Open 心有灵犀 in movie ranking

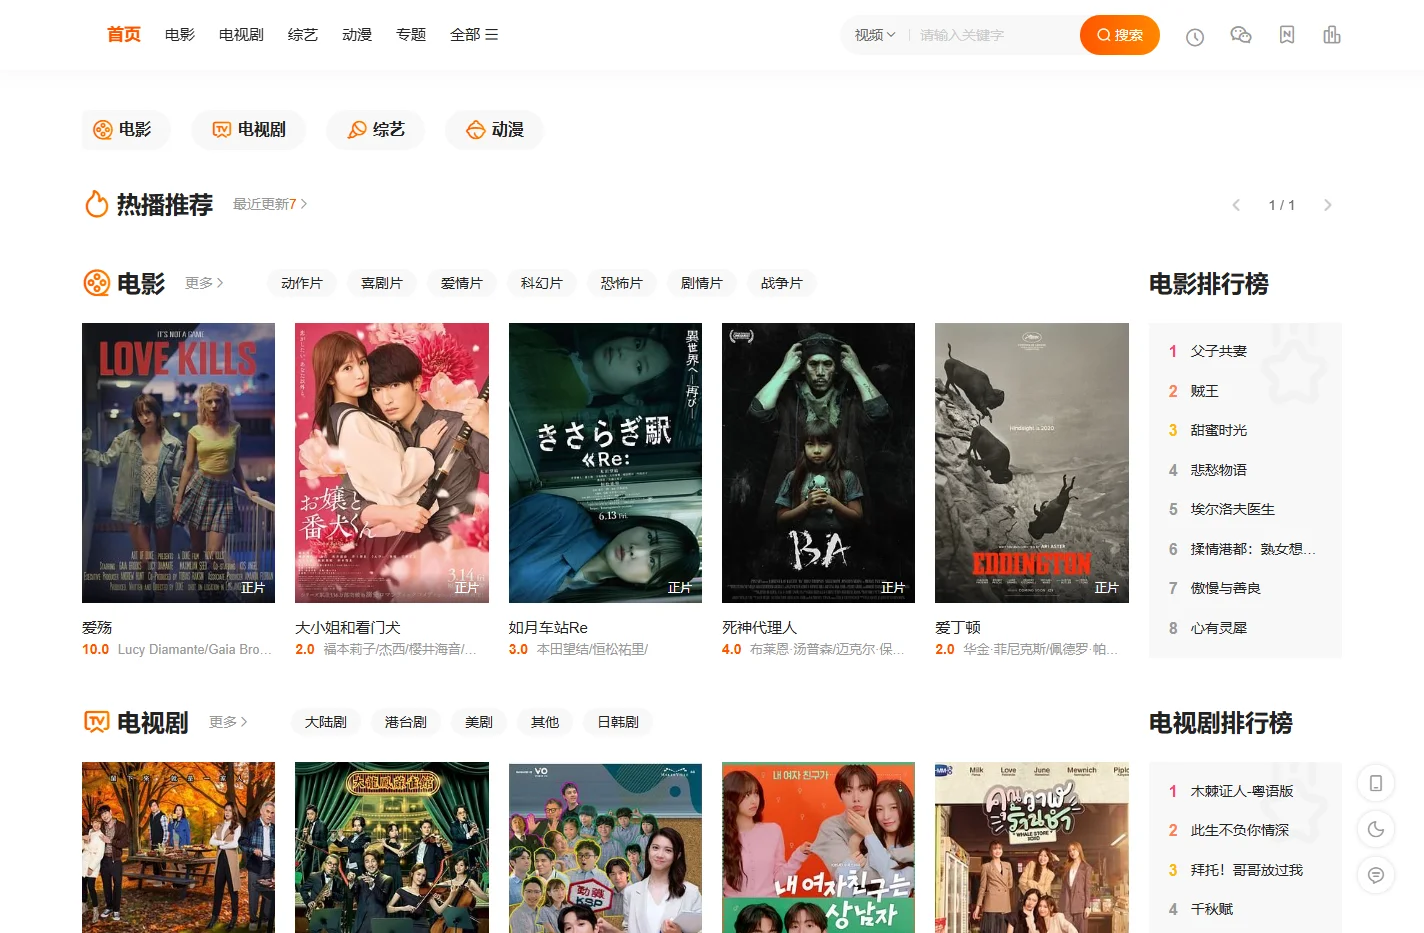tap(1219, 628)
